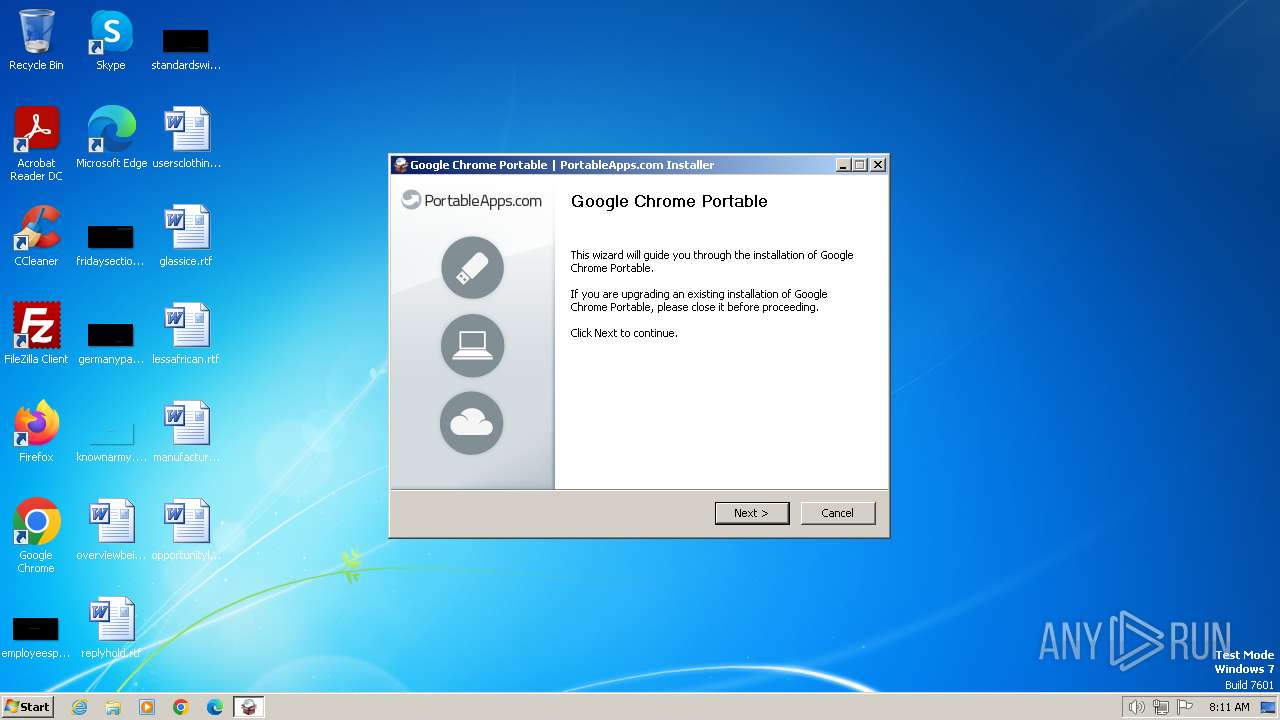Screen dimensions: 1280x720
Task: Select the opportunityl... document icon
Action: point(186,530)
